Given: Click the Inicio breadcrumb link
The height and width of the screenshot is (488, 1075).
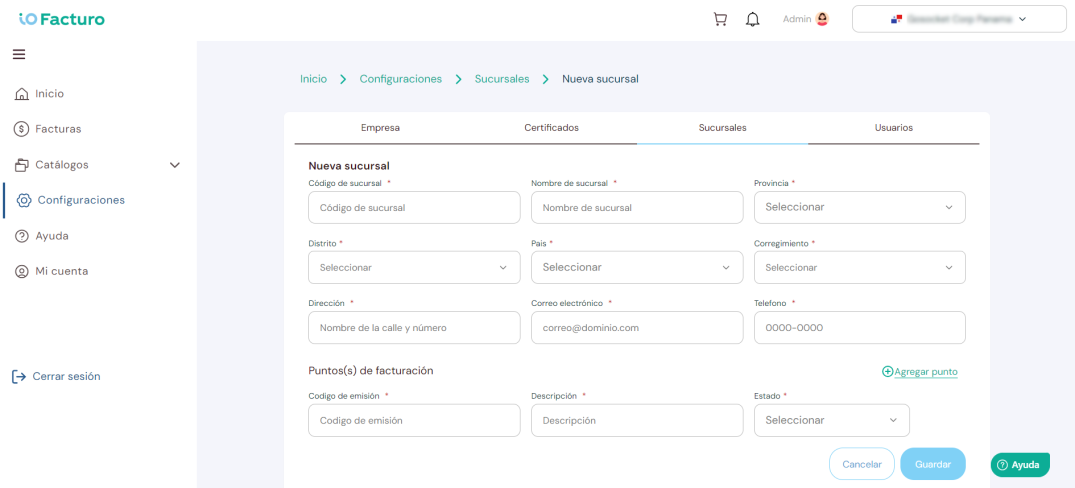Looking at the screenshot, I should click(x=313, y=79).
